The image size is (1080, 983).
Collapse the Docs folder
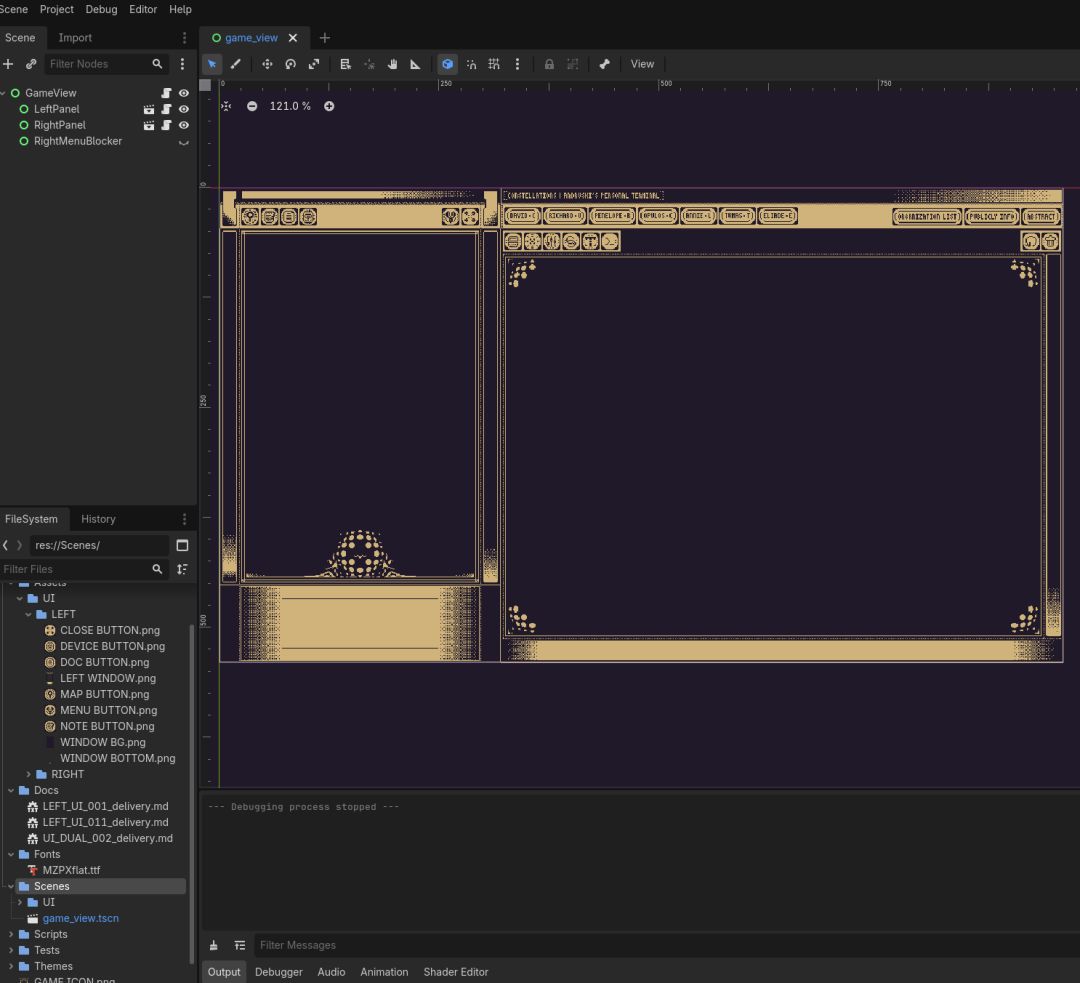(11, 790)
